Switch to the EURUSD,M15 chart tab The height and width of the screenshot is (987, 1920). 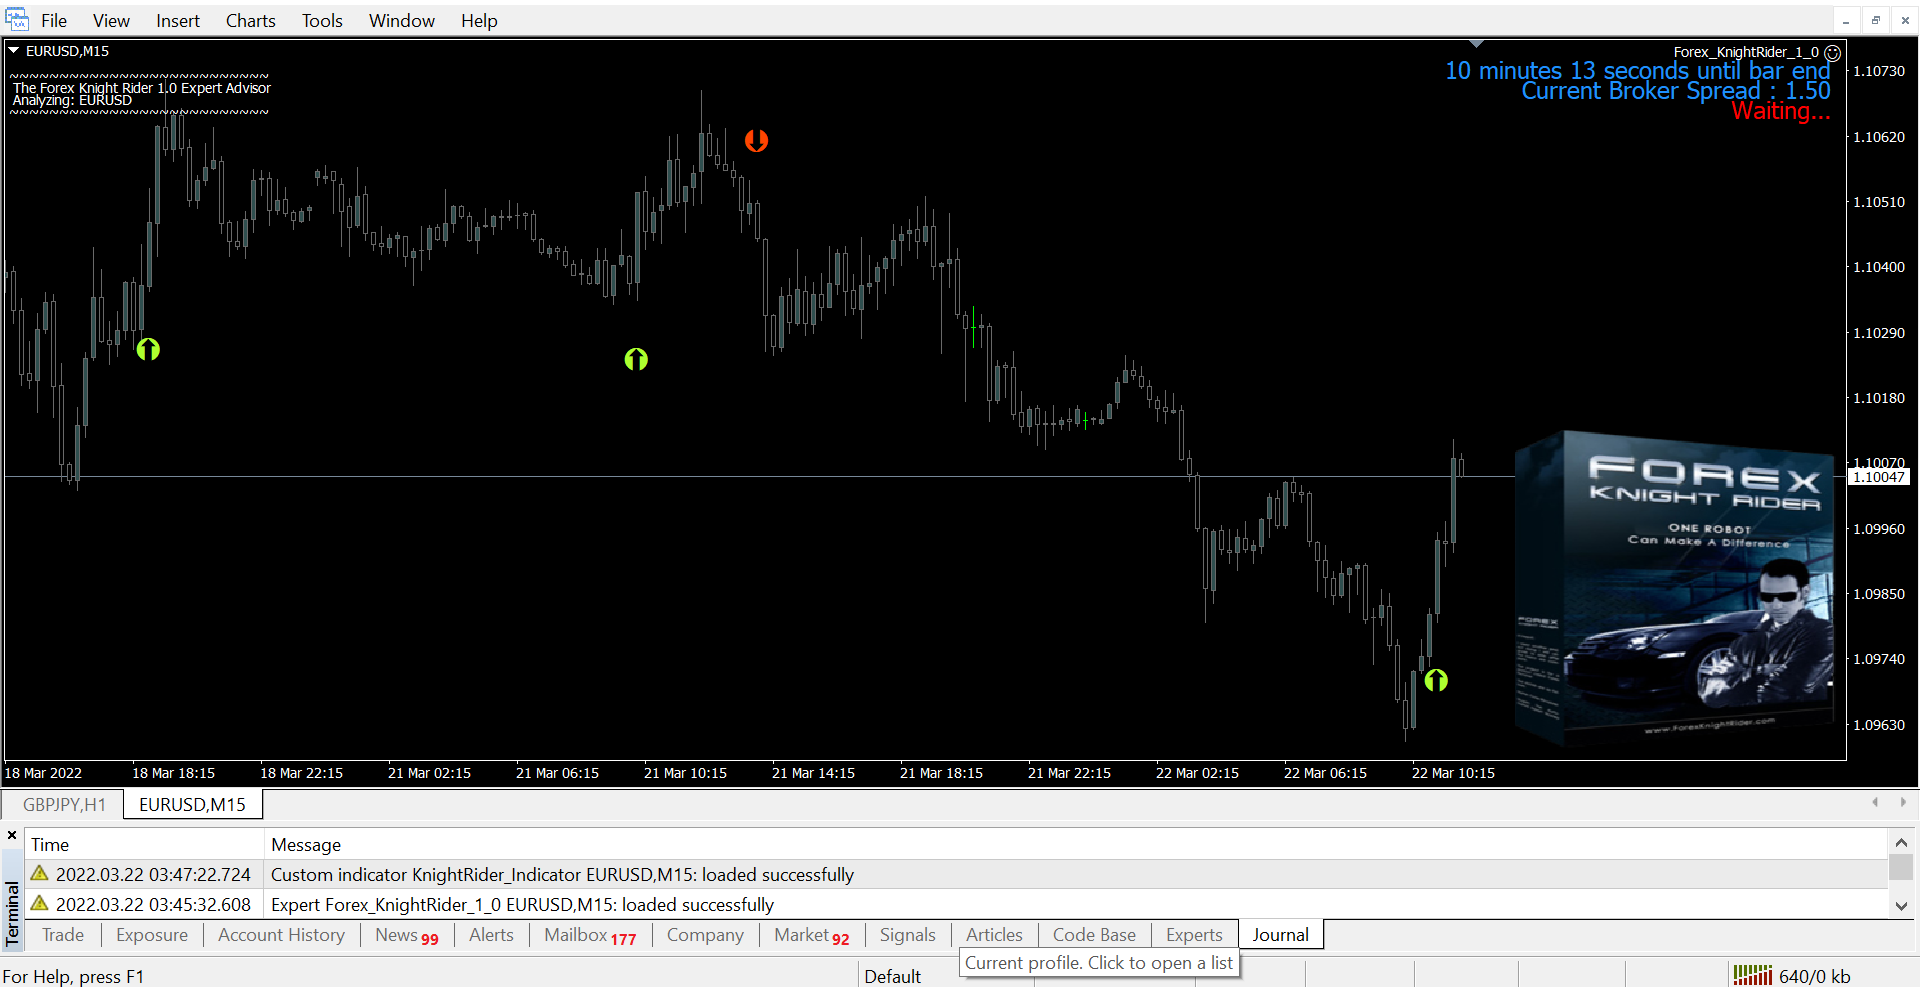point(192,805)
